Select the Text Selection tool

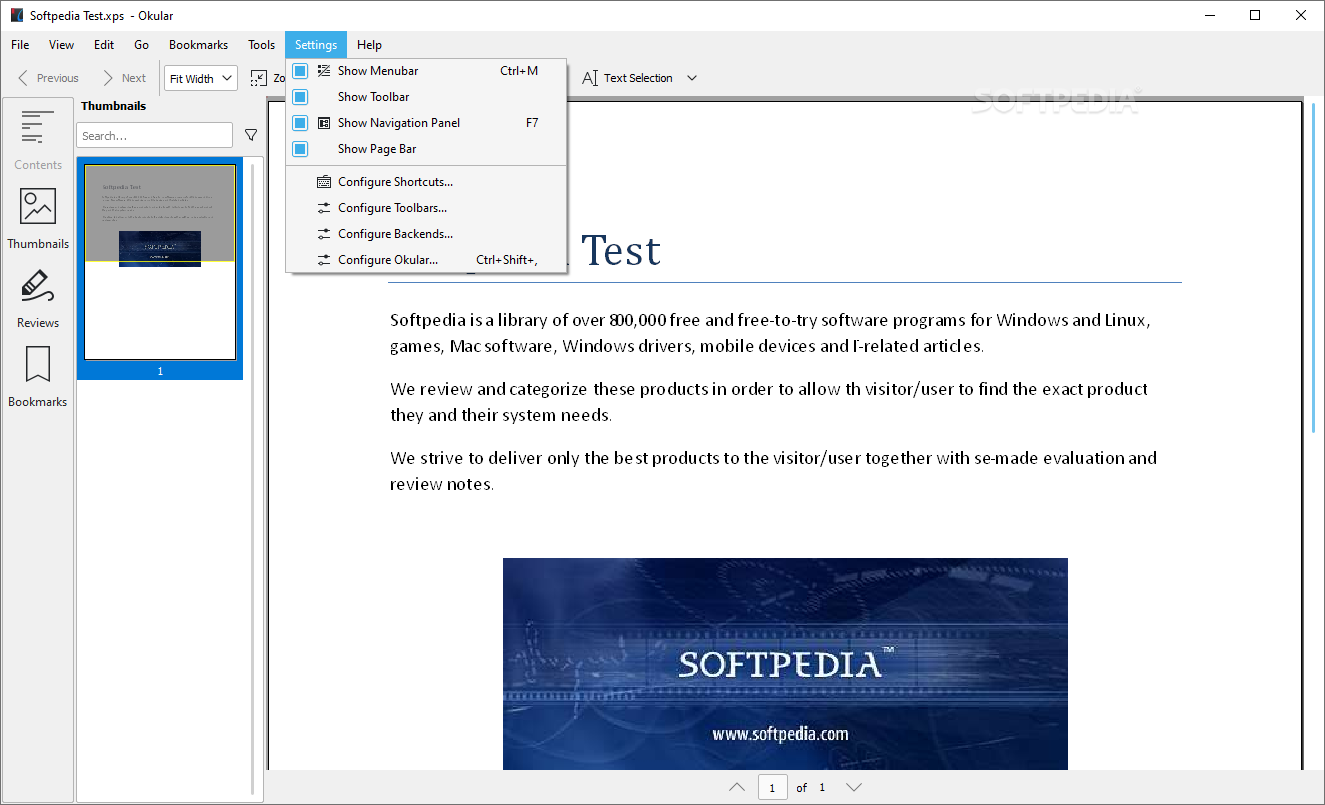point(627,78)
